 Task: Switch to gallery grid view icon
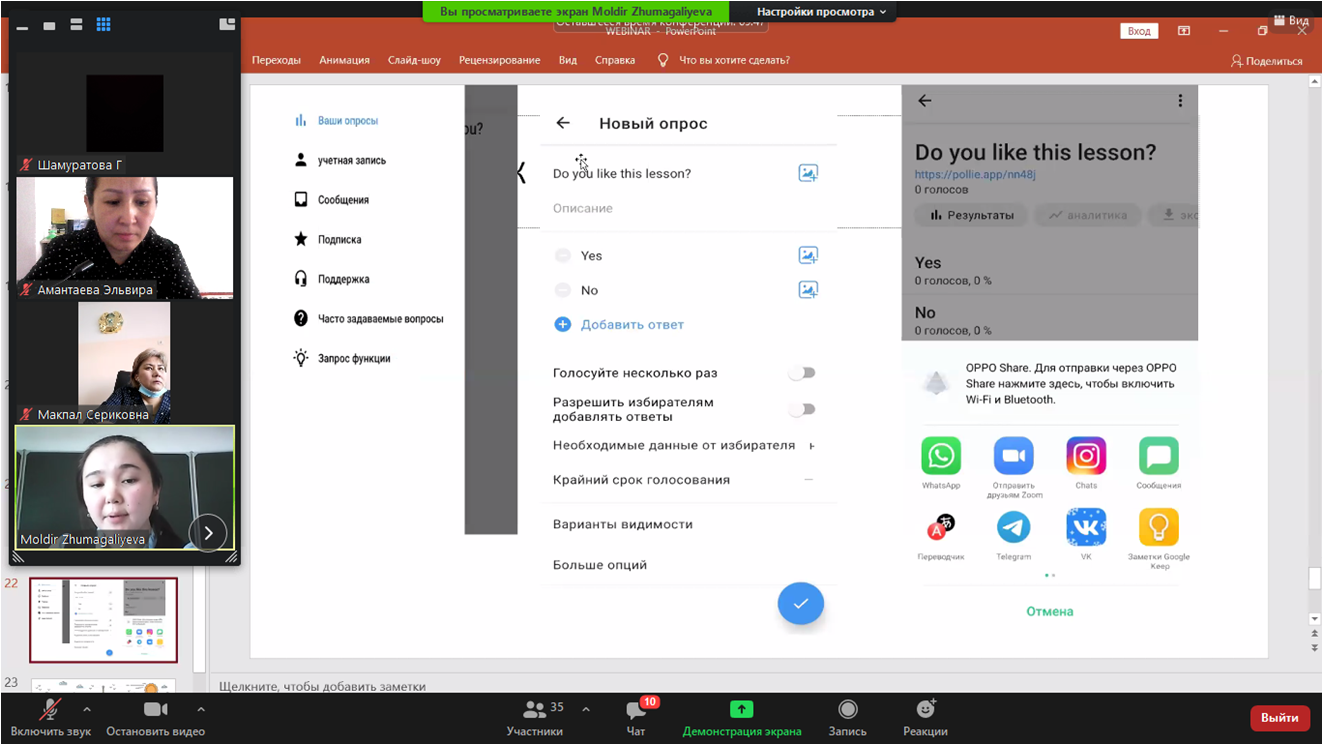pos(103,24)
